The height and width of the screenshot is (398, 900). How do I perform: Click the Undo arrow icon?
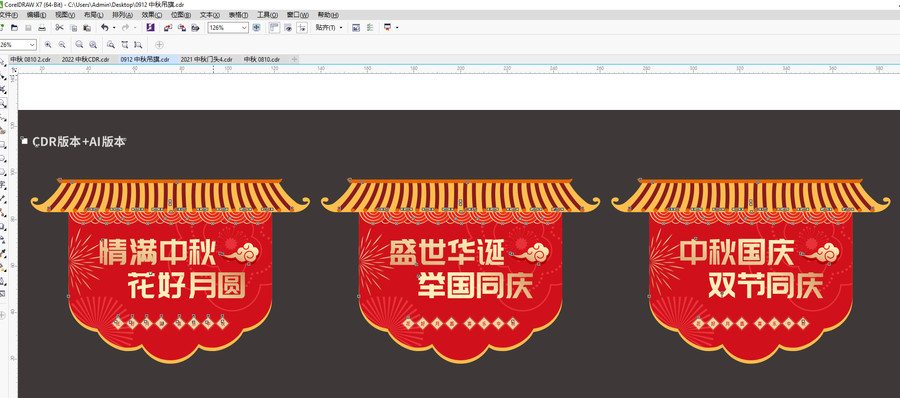pos(104,28)
